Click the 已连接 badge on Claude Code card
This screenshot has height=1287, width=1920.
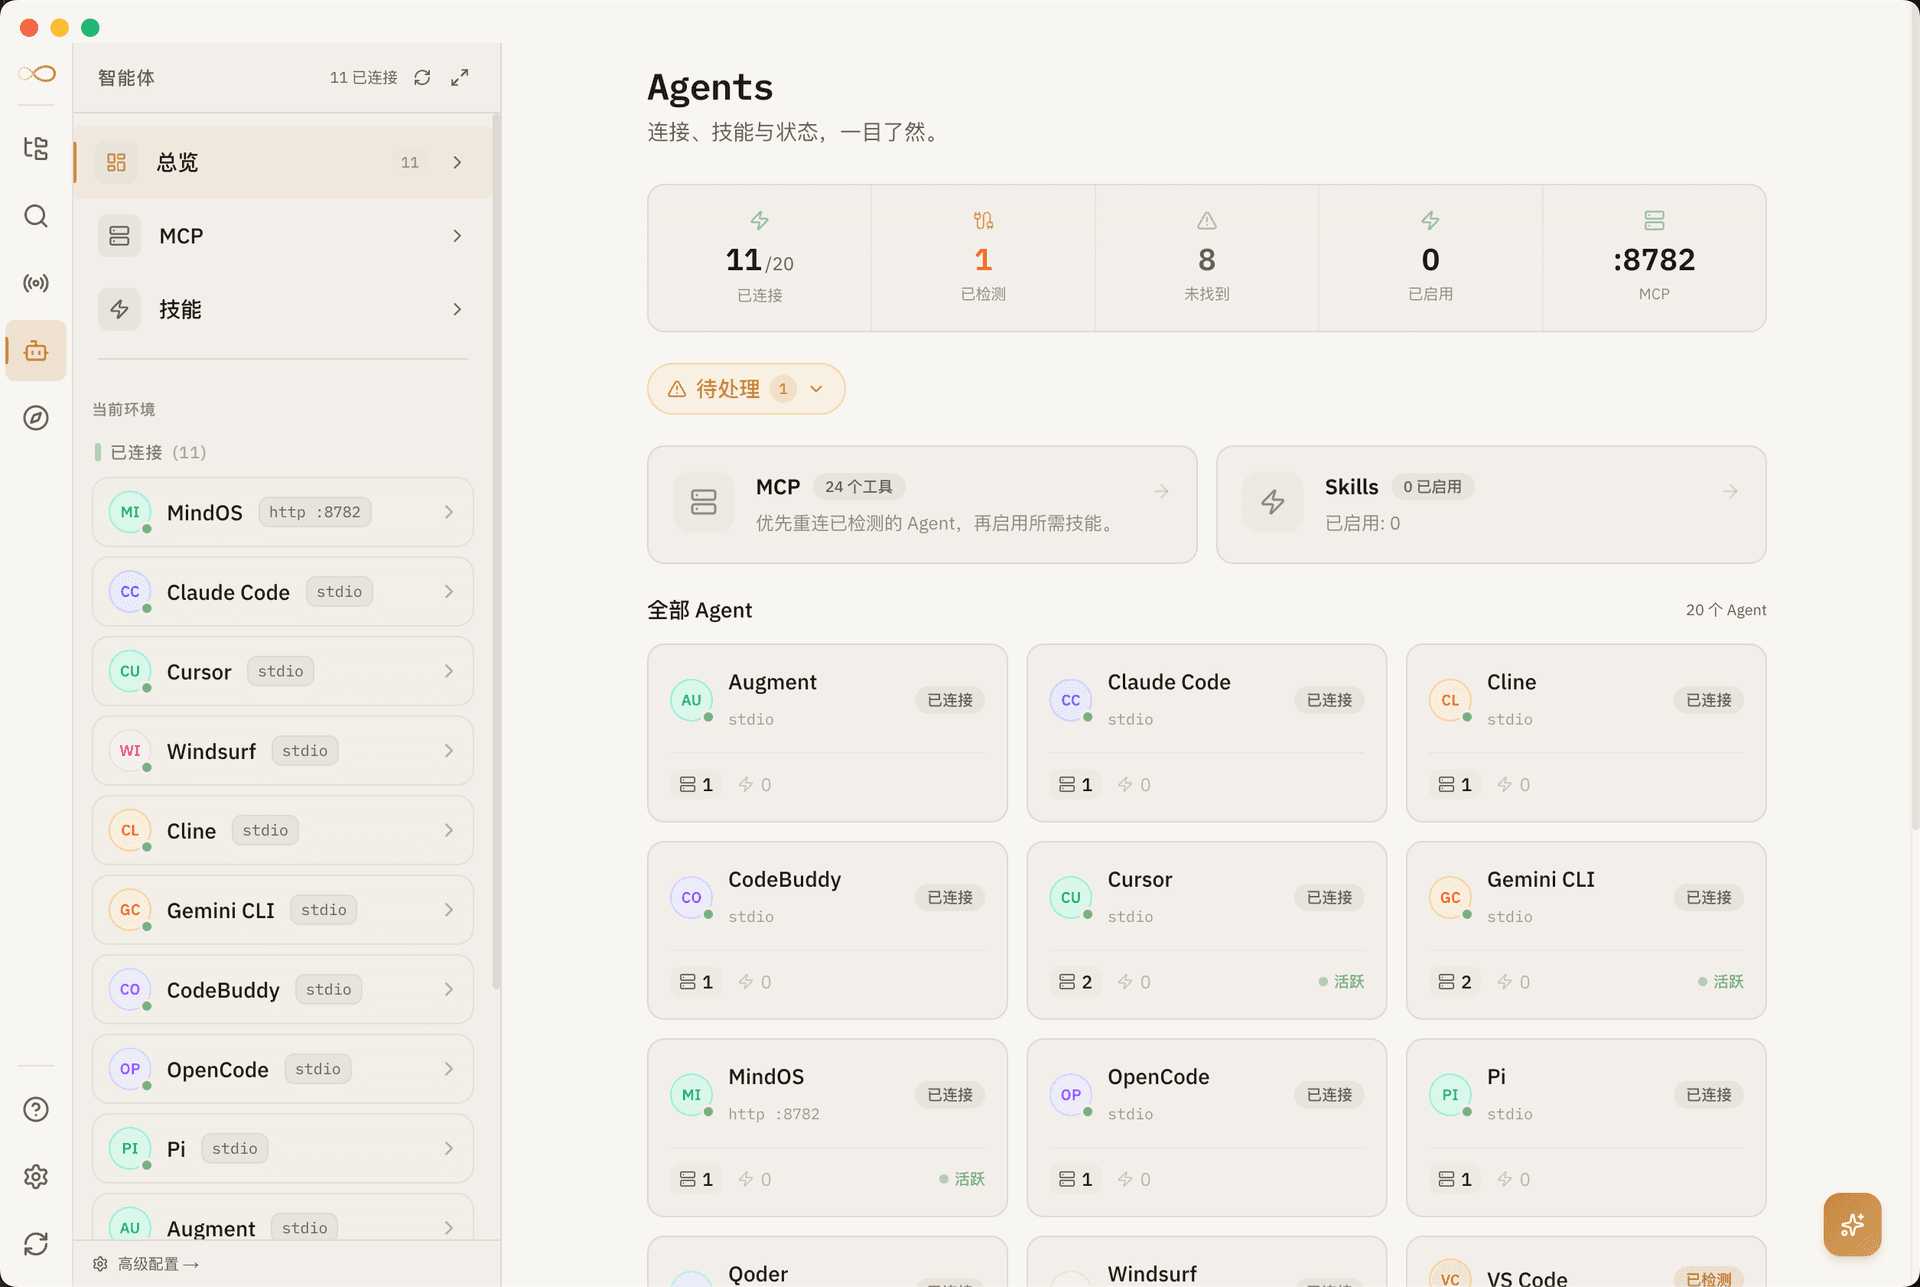(1329, 700)
